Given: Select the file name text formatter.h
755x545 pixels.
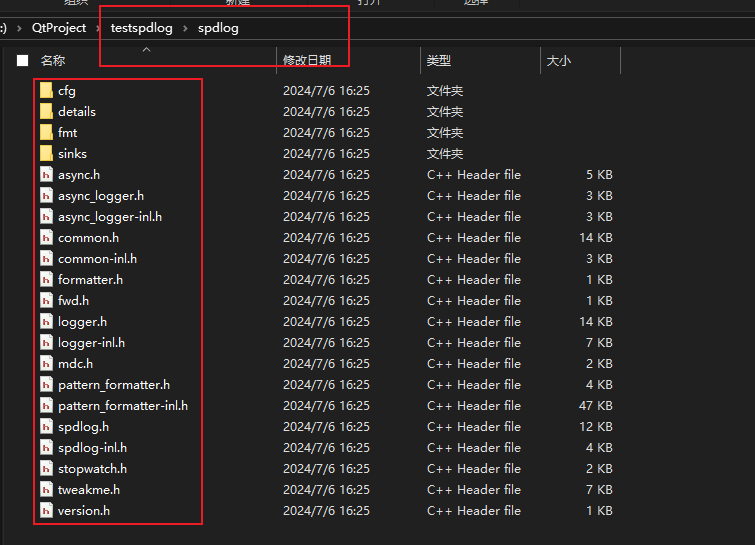Looking at the screenshot, I should pos(91,280).
